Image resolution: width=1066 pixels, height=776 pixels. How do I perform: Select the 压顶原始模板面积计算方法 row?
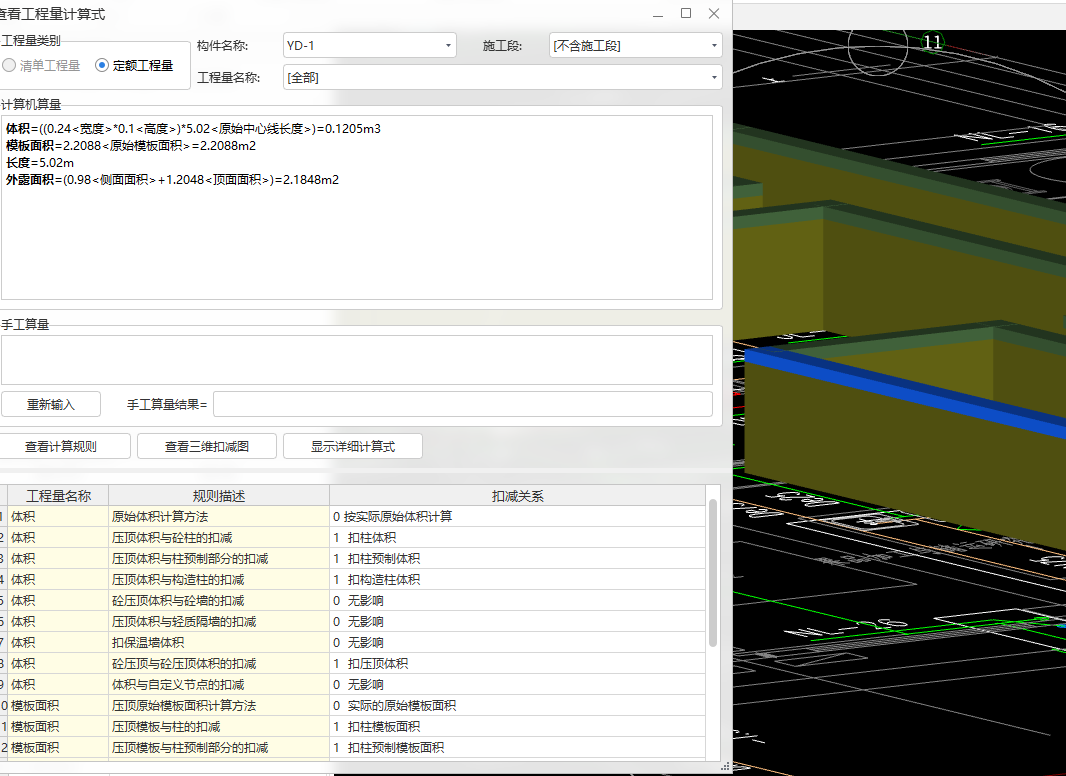pos(353,705)
